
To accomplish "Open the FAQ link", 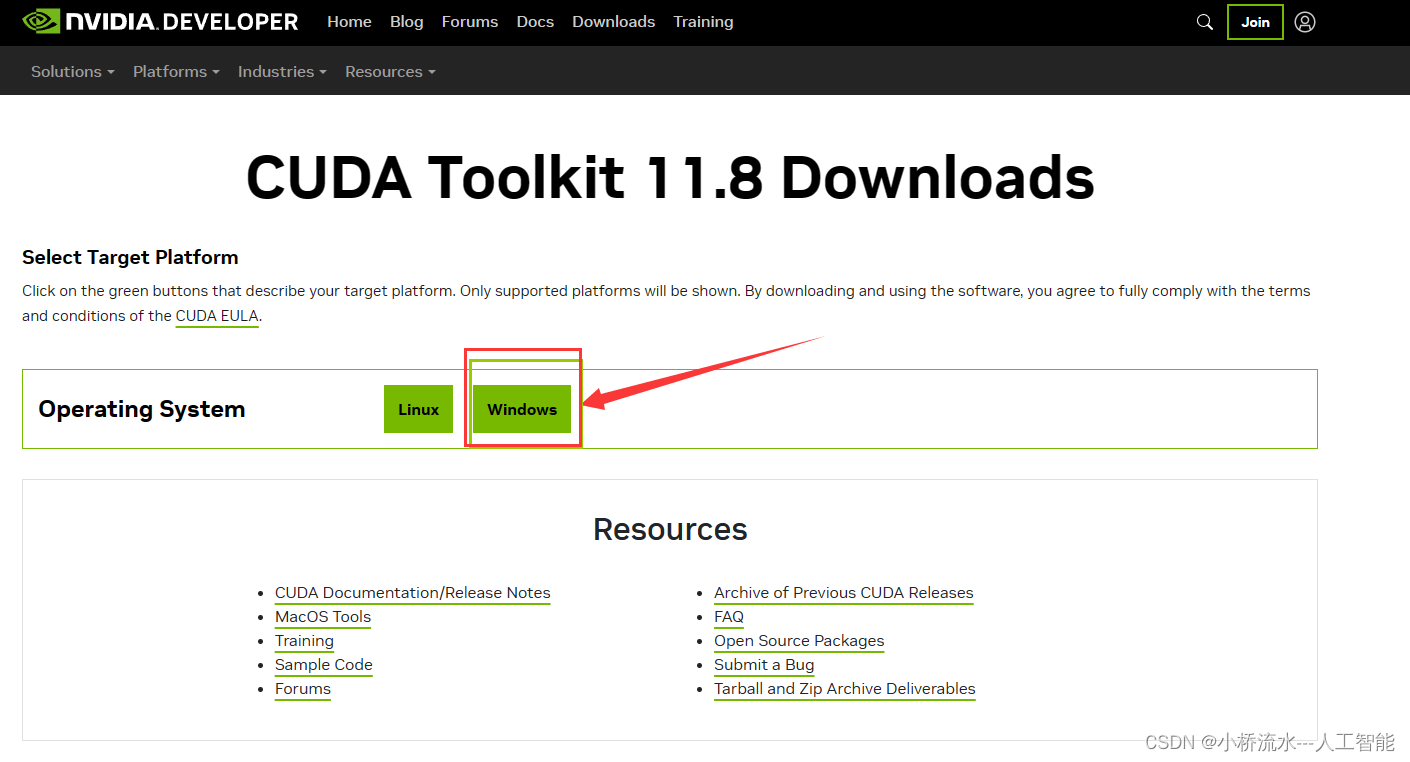I will coord(729,617).
